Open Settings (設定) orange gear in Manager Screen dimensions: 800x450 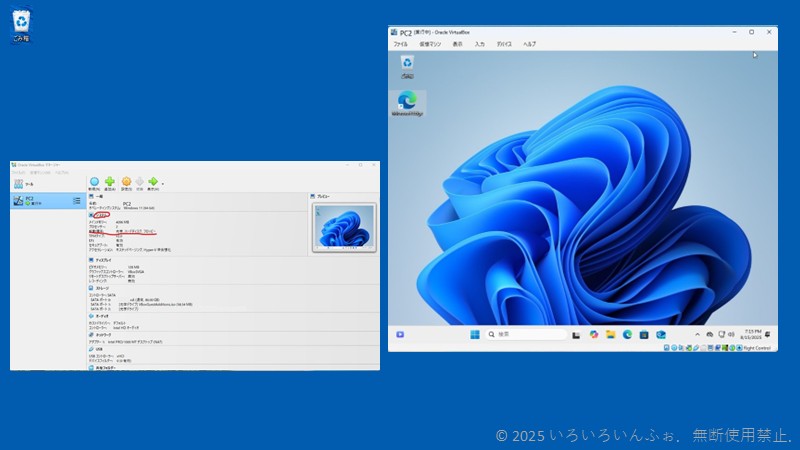(x=126, y=183)
